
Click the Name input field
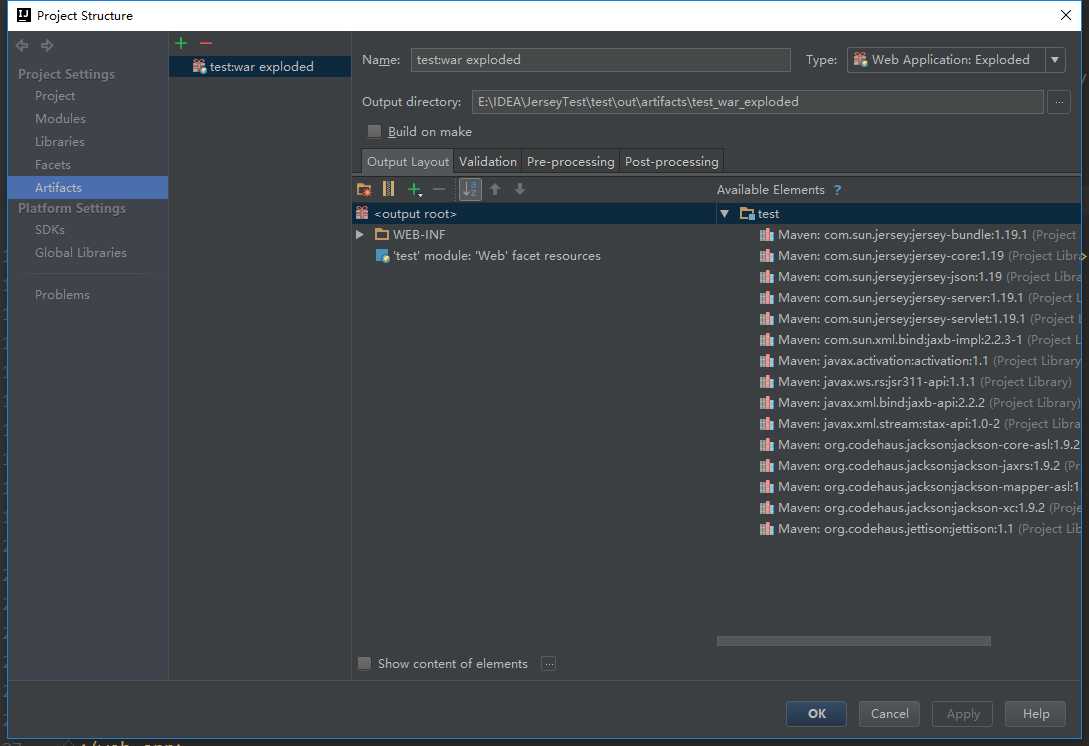[600, 60]
